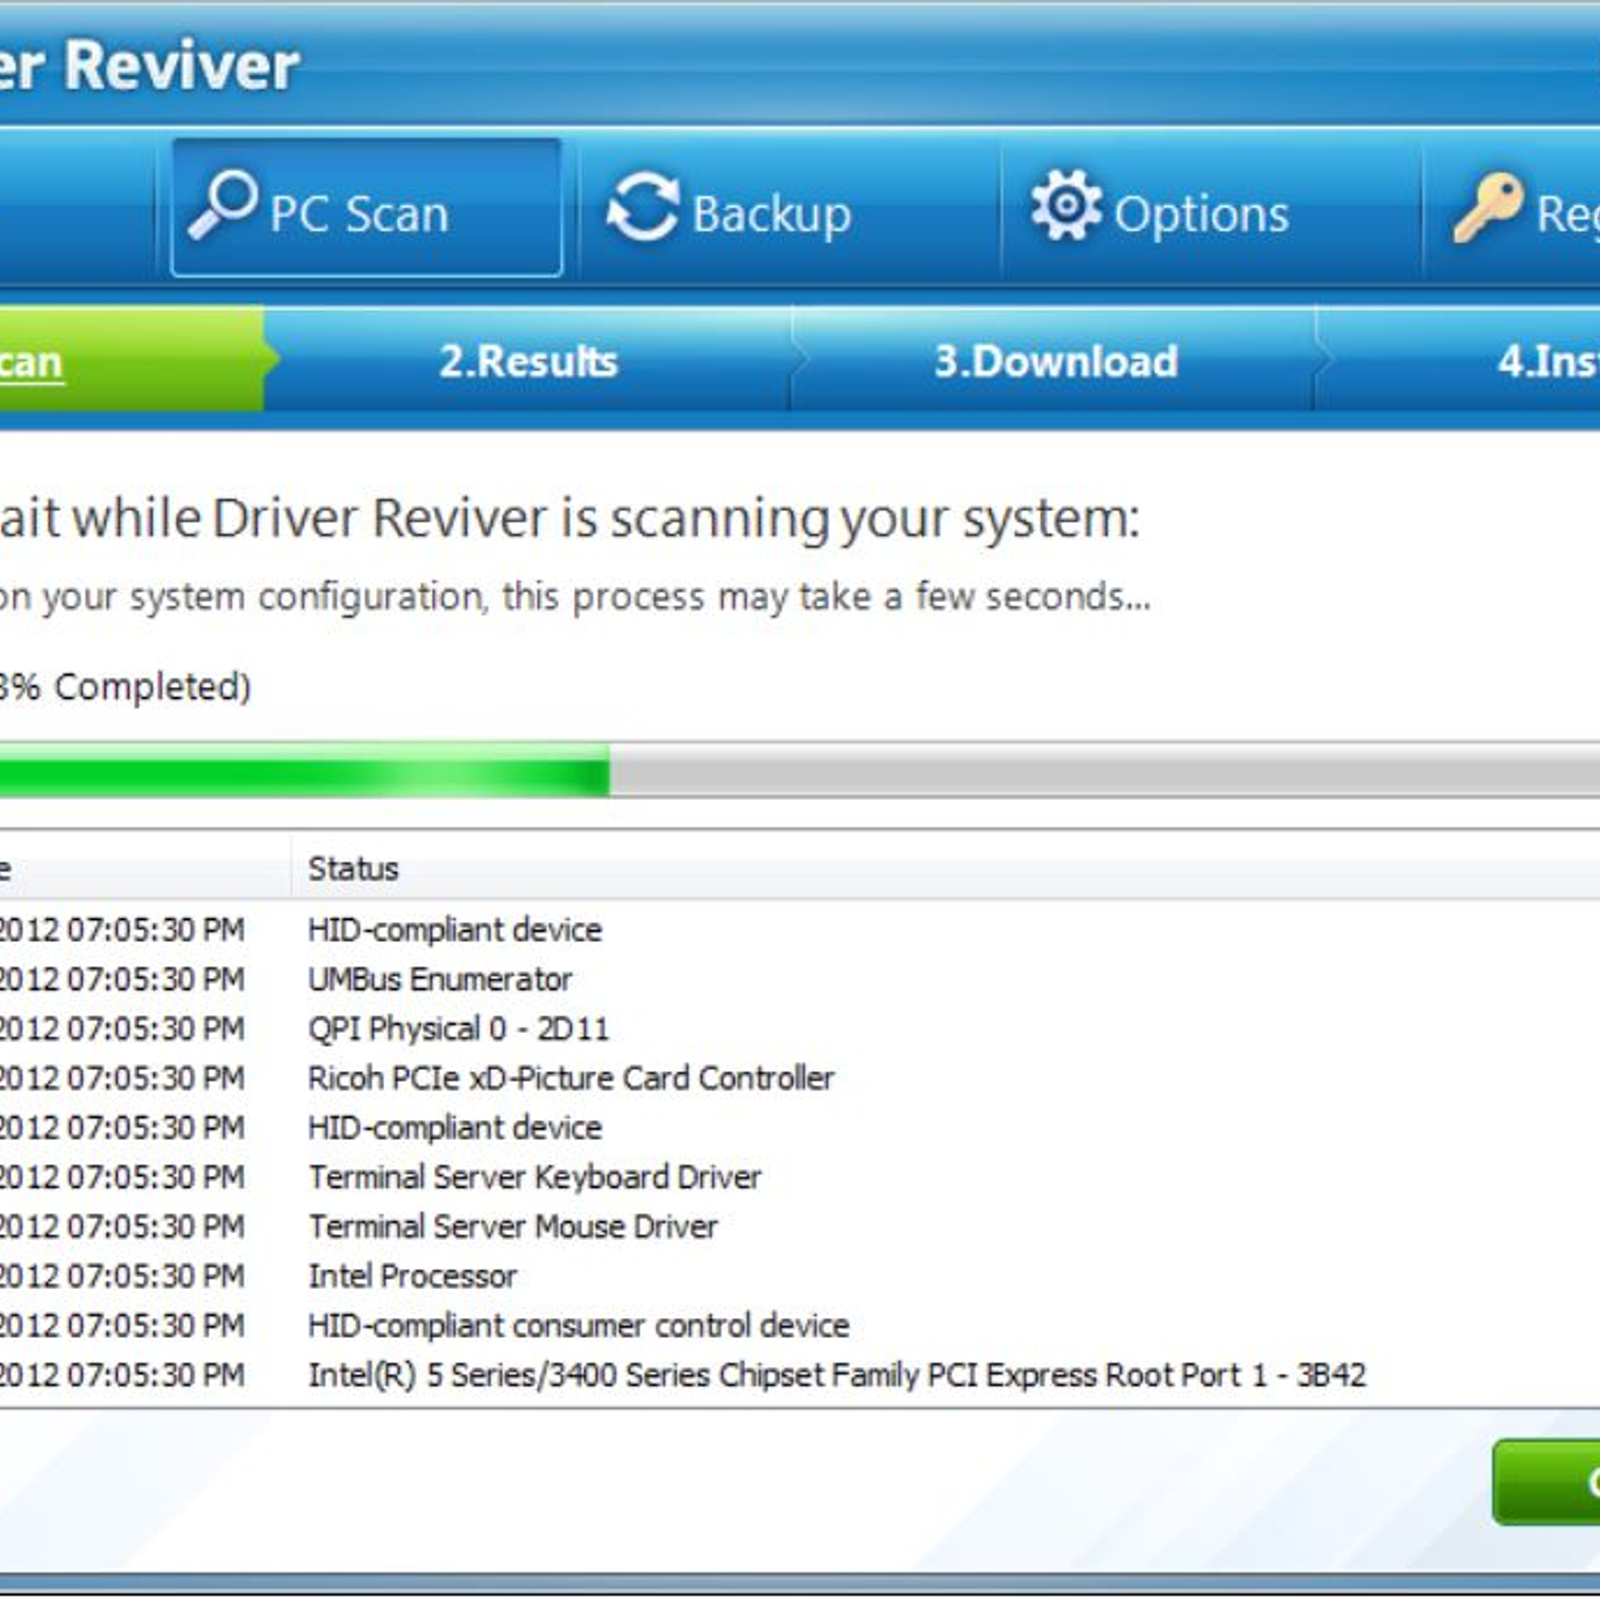Go to the 3.Download step
The height and width of the screenshot is (1600, 1600).
coord(1055,361)
